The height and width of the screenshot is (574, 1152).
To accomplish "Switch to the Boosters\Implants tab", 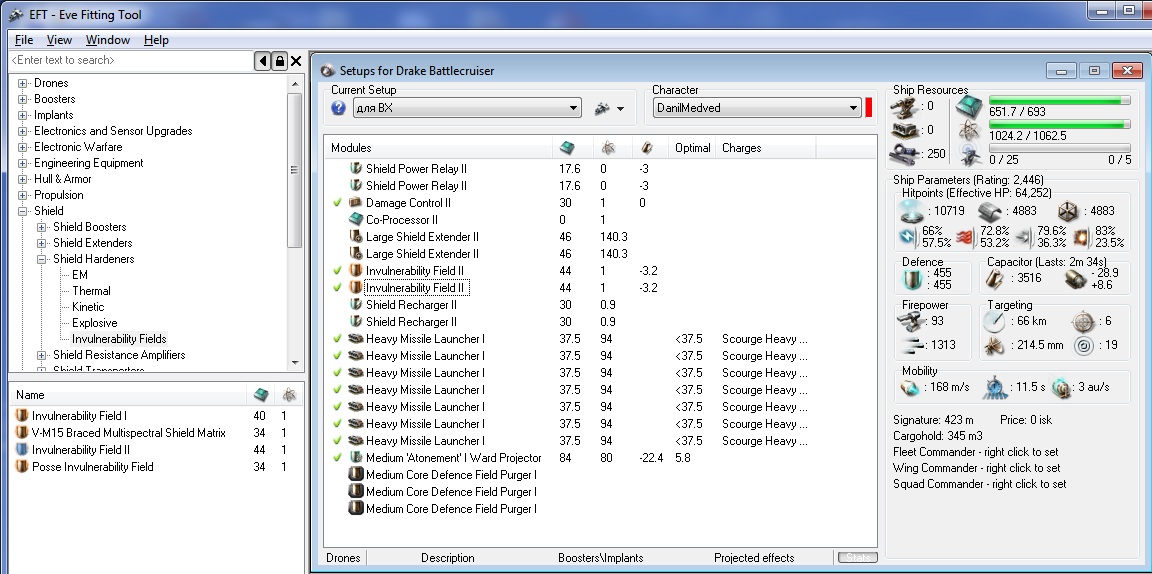I will pyautogui.click(x=600, y=558).
